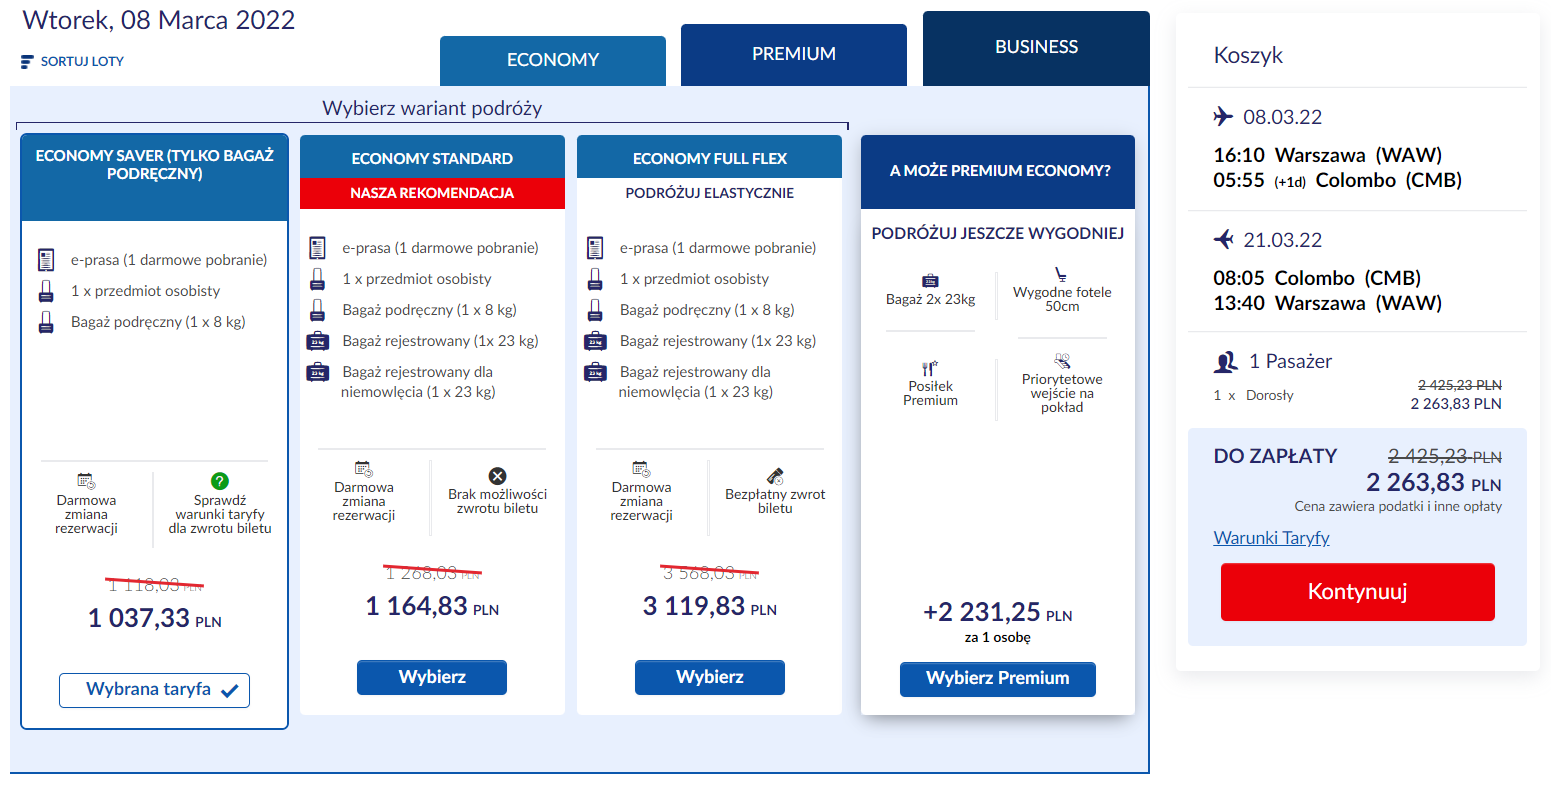
Task: Click the Premium meal cutlery icon
Action: coord(930,368)
